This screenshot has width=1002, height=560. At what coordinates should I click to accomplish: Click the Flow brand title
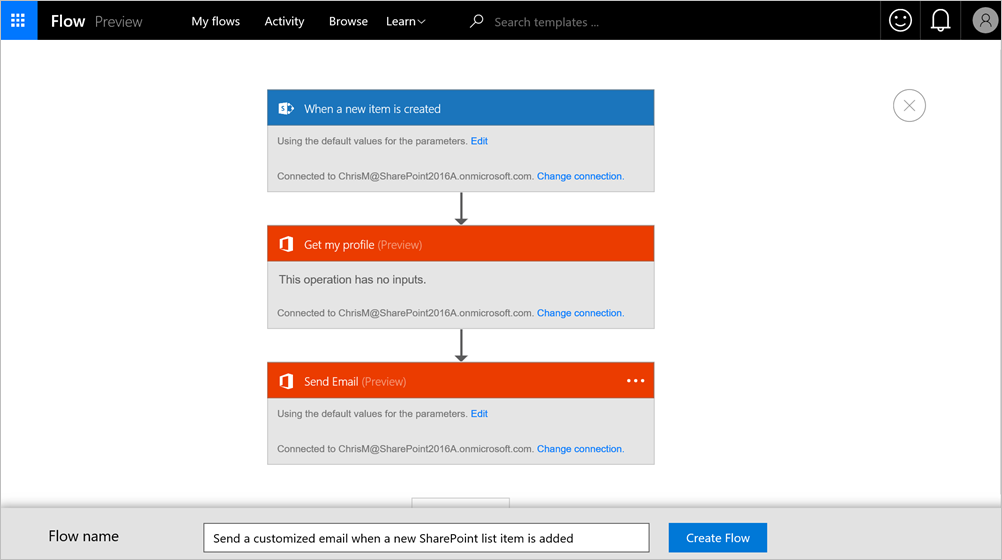point(68,21)
